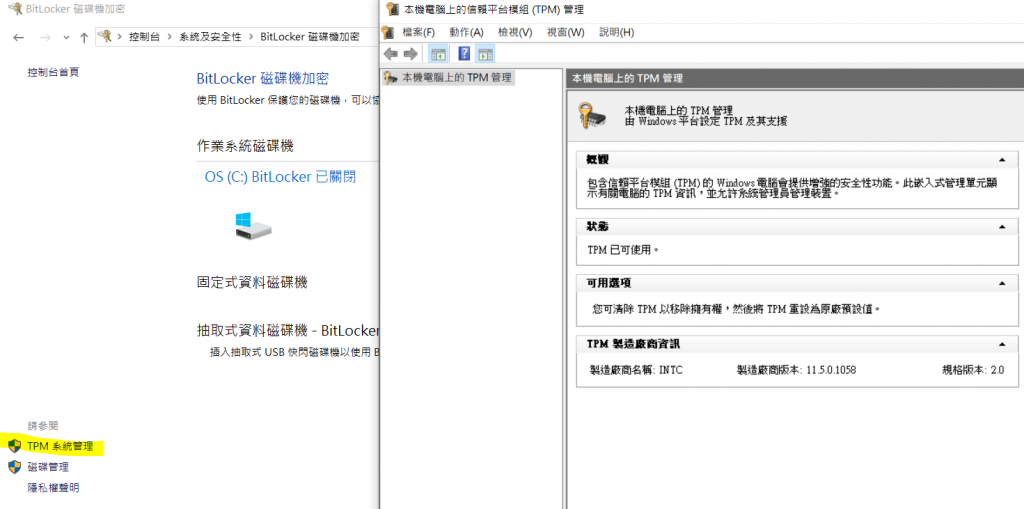The image size is (1024, 509).
Task: Click the address bar key icon
Action: [105, 37]
